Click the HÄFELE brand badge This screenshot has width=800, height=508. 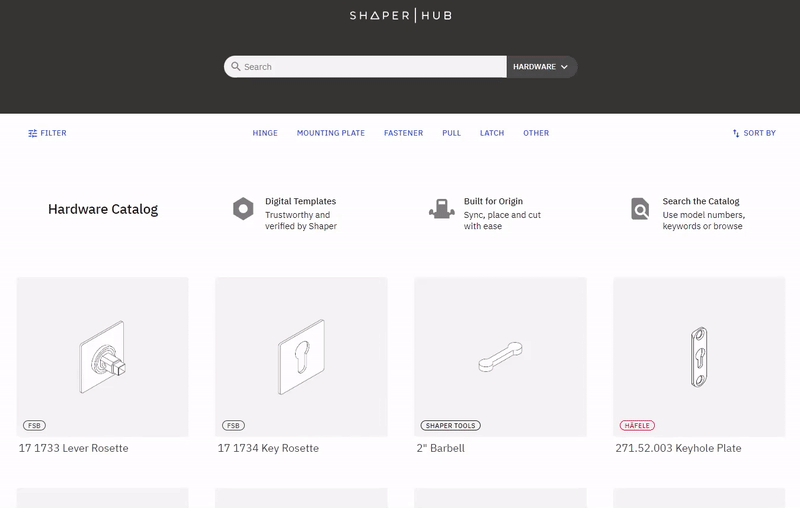point(637,425)
